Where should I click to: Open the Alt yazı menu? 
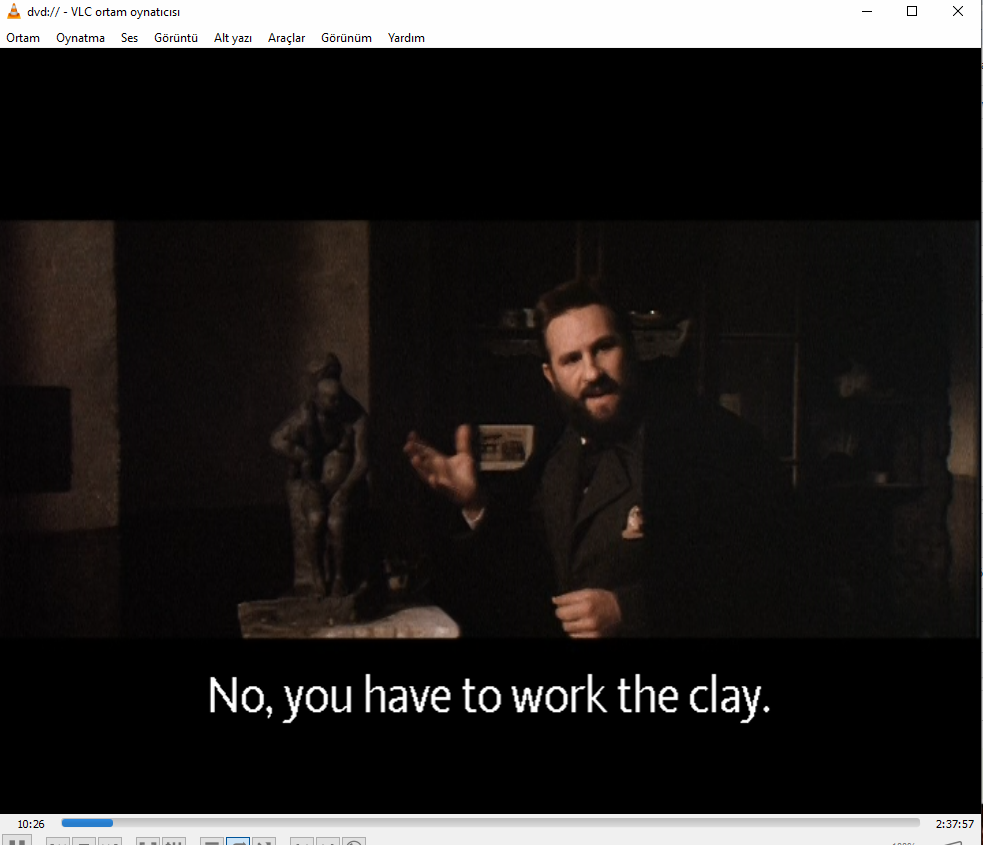click(x=233, y=38)
